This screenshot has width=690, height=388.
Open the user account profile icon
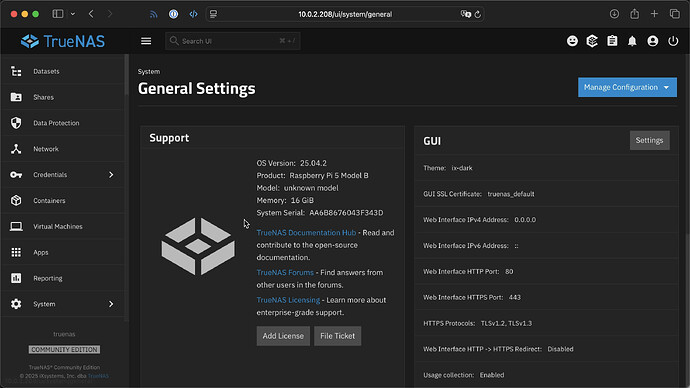click(x=653, y=41)
